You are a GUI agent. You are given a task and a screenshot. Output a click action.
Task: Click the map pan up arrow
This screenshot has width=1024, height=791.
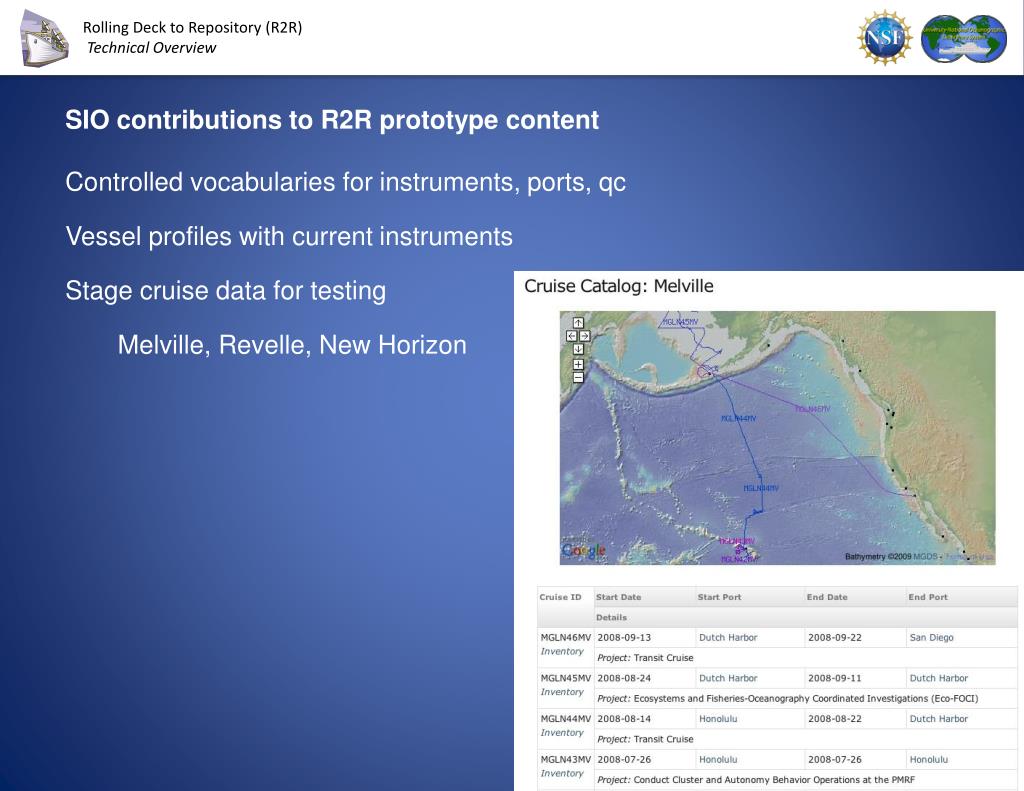pos(578,323)
